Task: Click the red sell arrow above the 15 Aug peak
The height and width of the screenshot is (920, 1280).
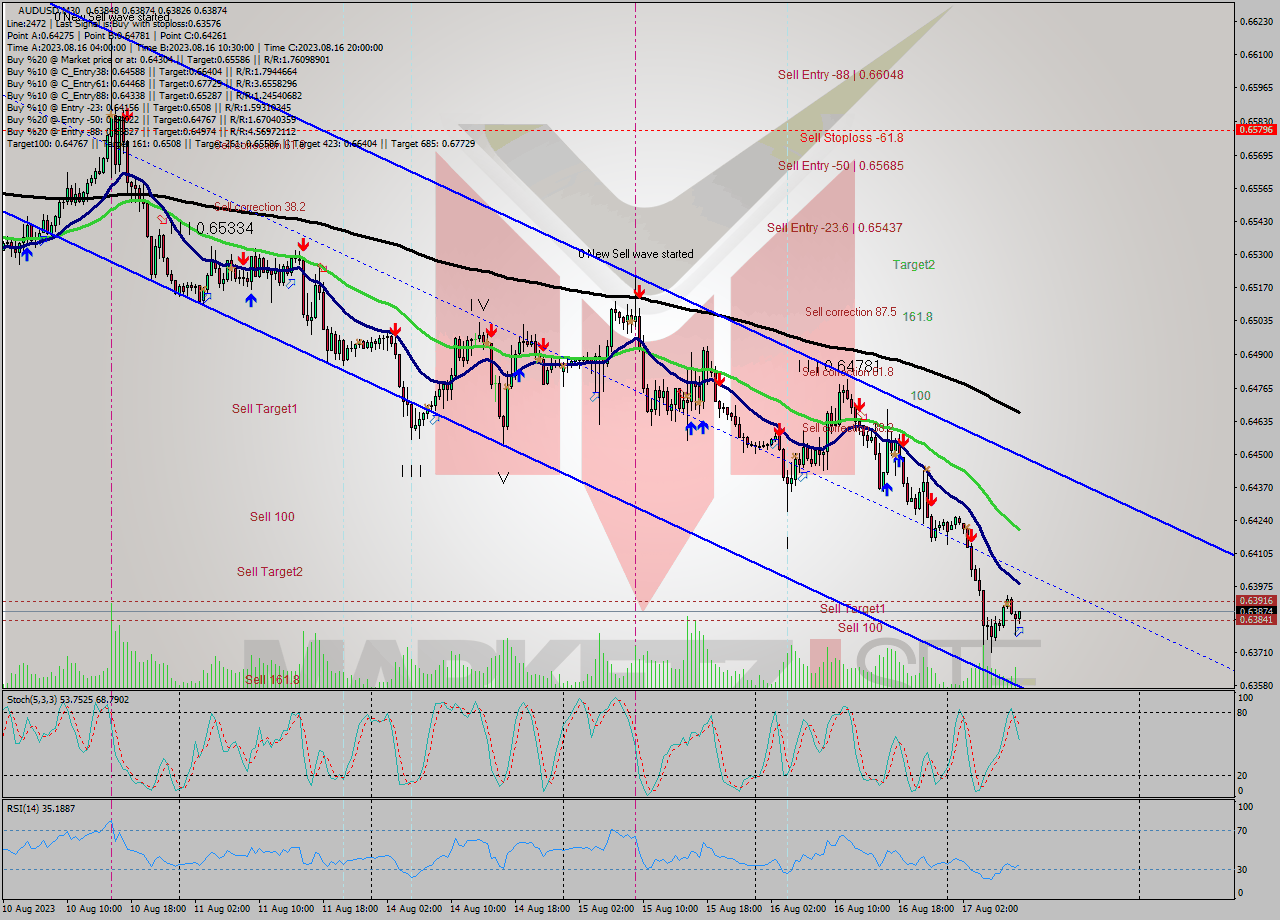Action: pos(640,290)
